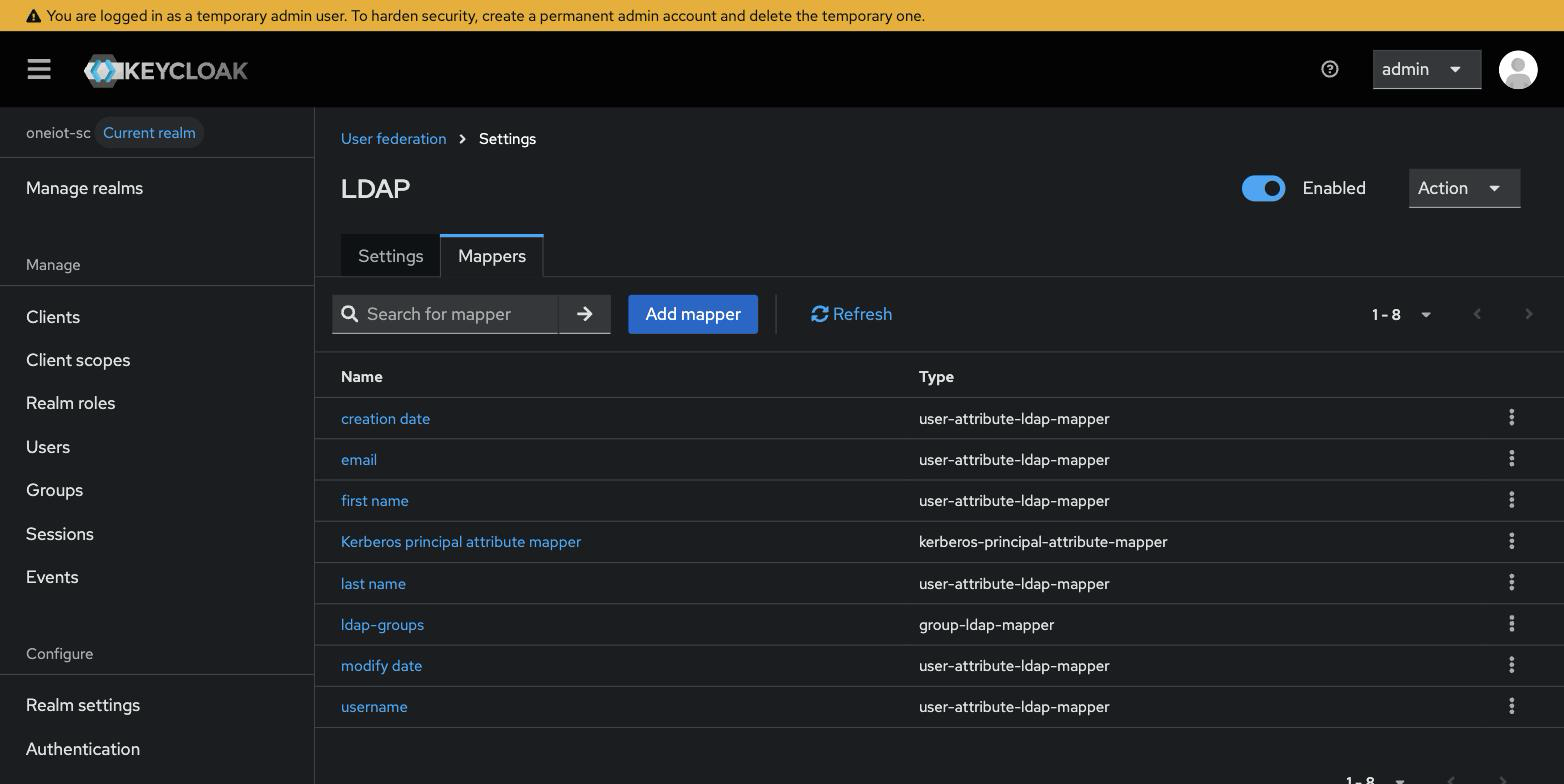Expand the 1 - 8 per-page dropdown at top
1564x784 pixels.
coord(1401,314)
